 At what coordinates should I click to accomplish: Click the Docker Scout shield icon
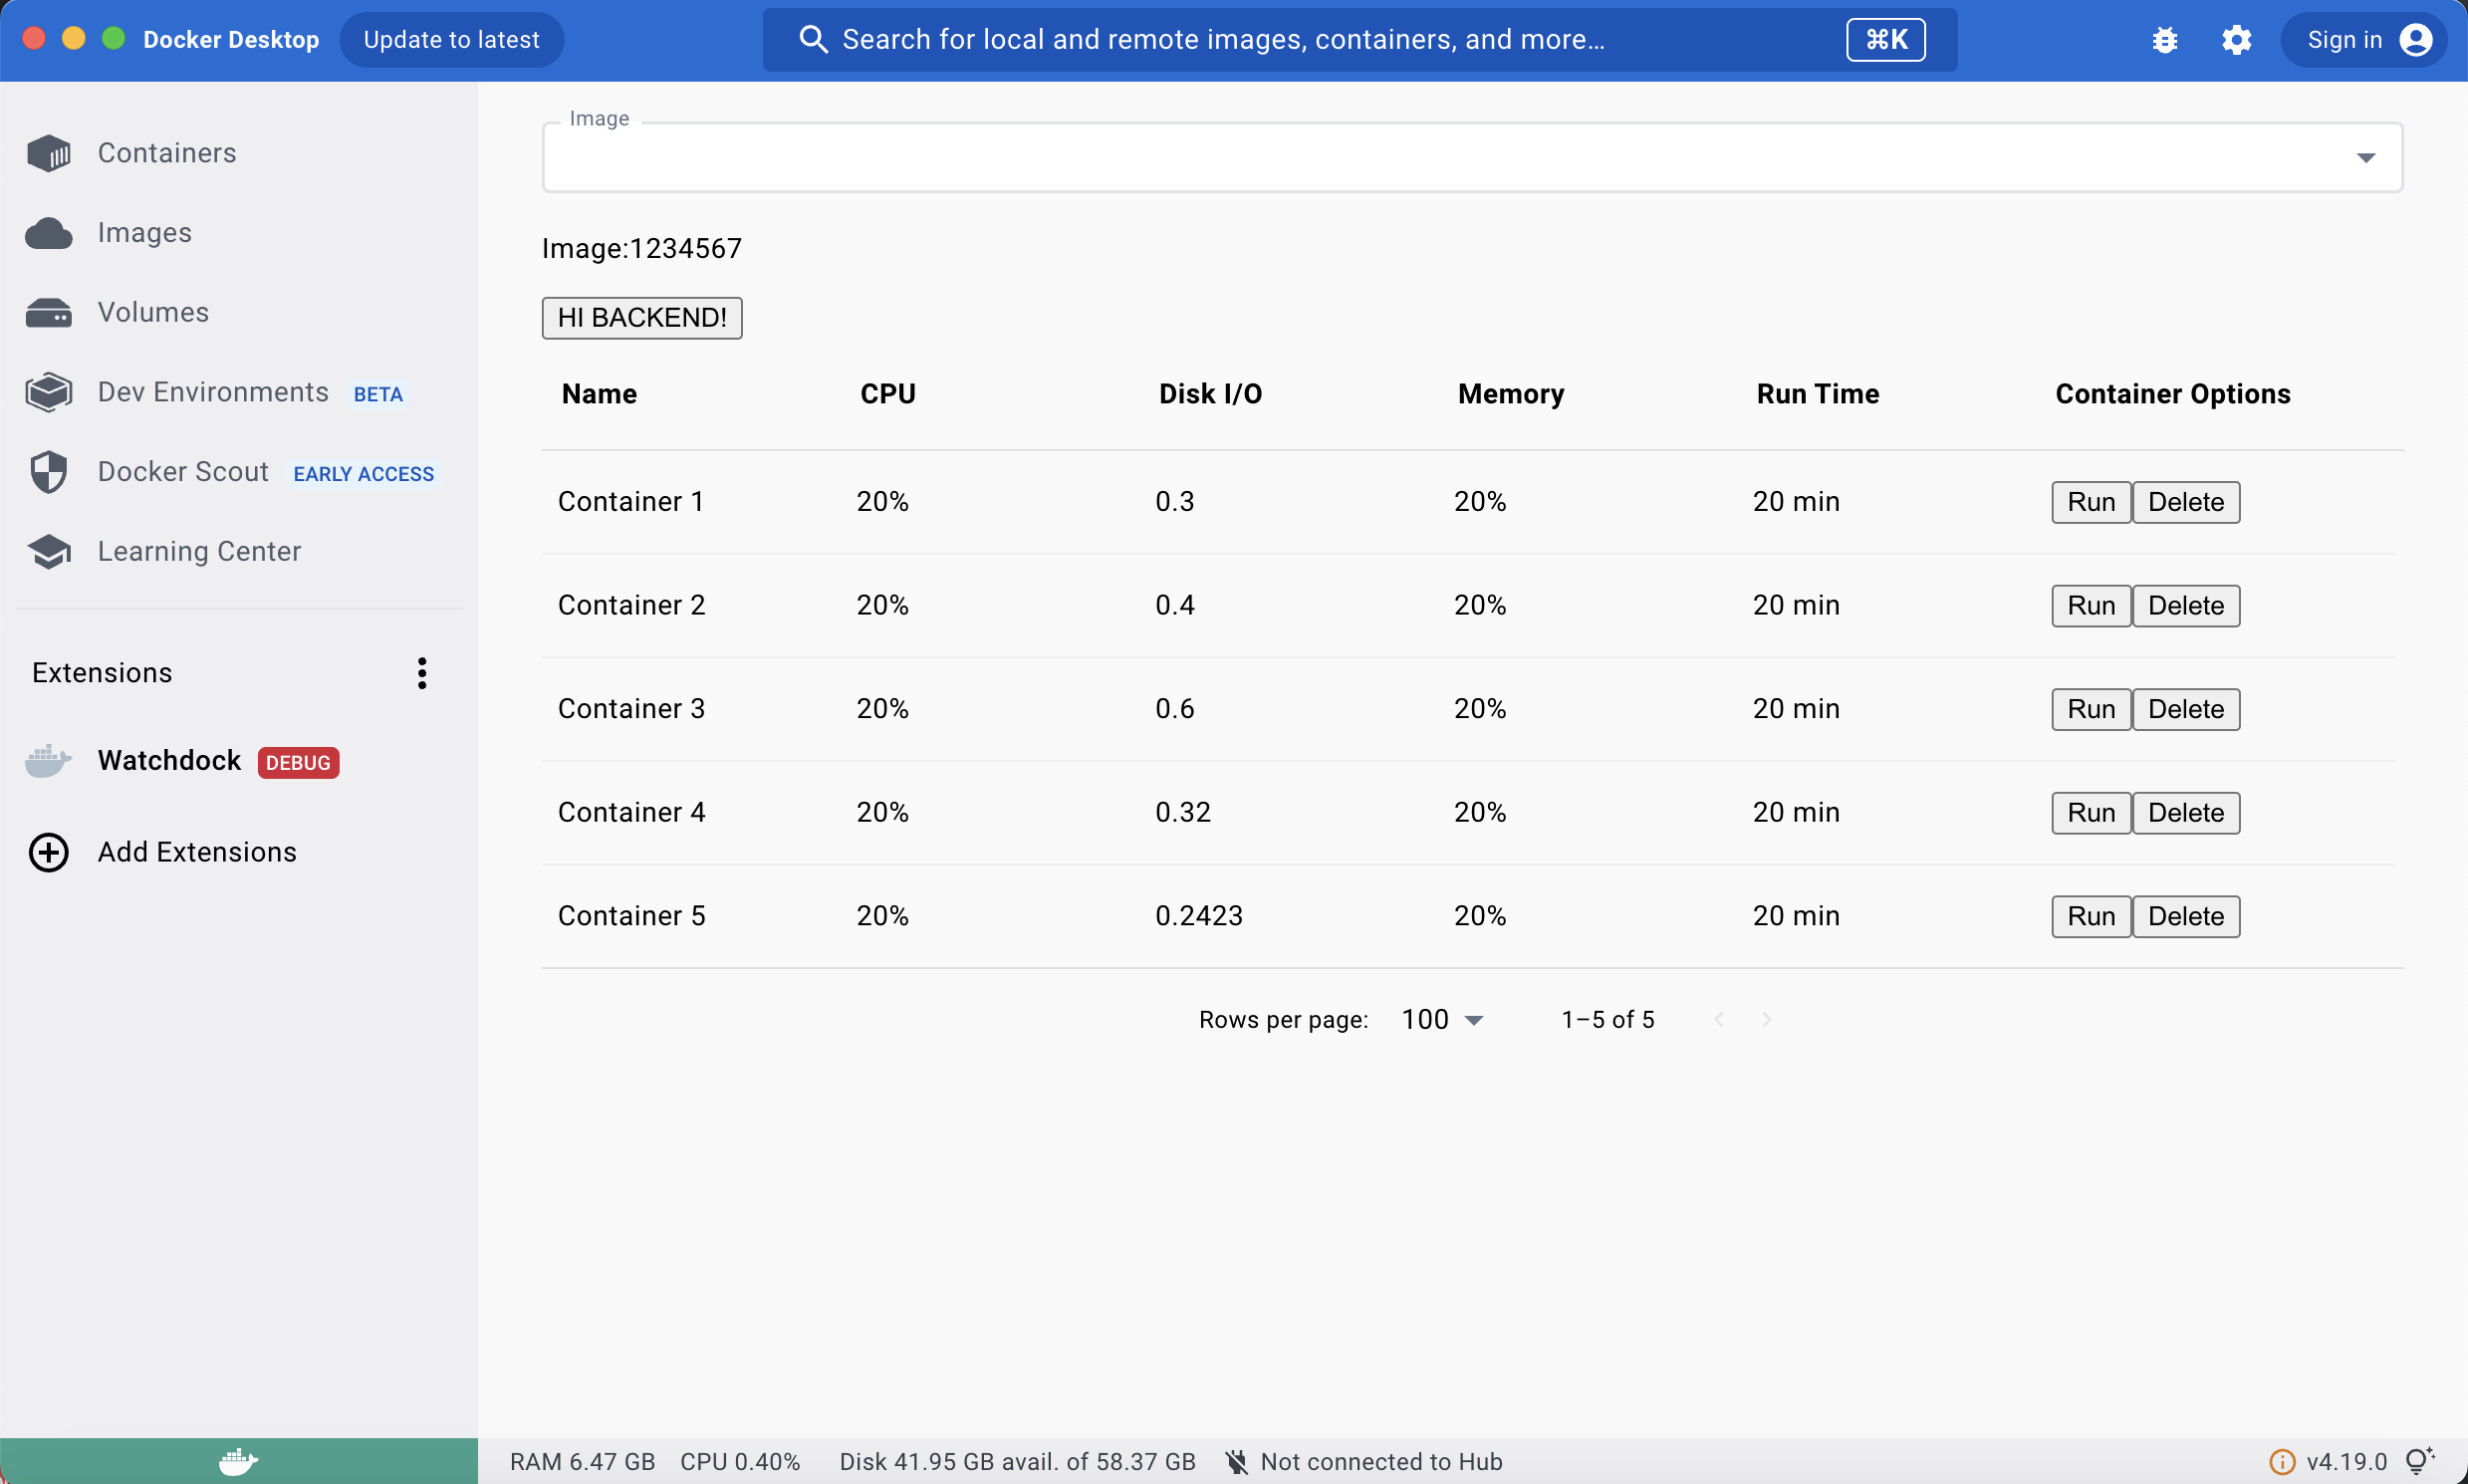pos(49,472)
